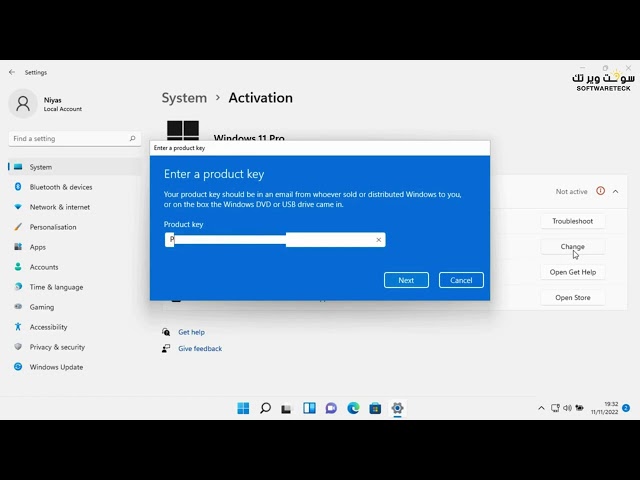Open the Niyas local account profile
This screenshot has height=480, width=640.
click(x=46, y=104)
